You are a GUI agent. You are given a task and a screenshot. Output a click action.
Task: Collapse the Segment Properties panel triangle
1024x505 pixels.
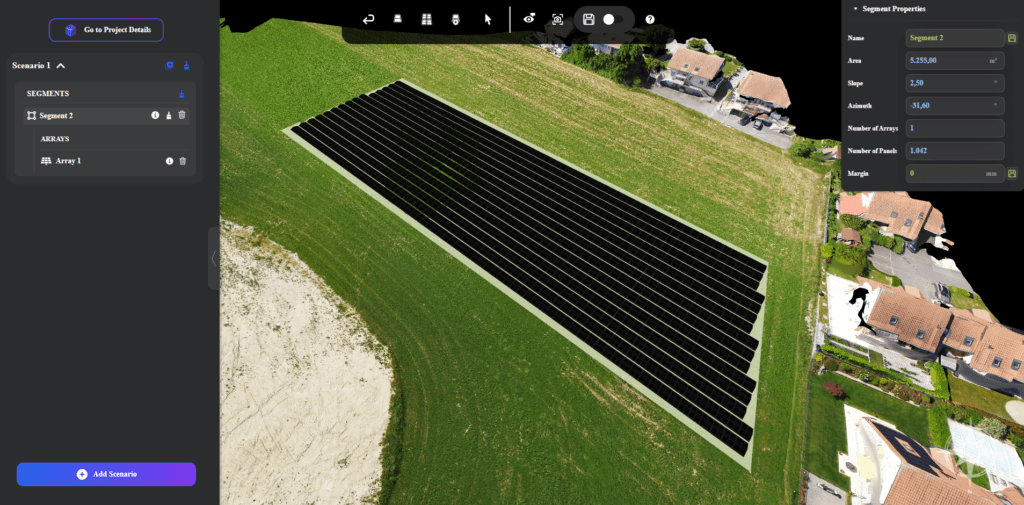click(x=856, y=9)
